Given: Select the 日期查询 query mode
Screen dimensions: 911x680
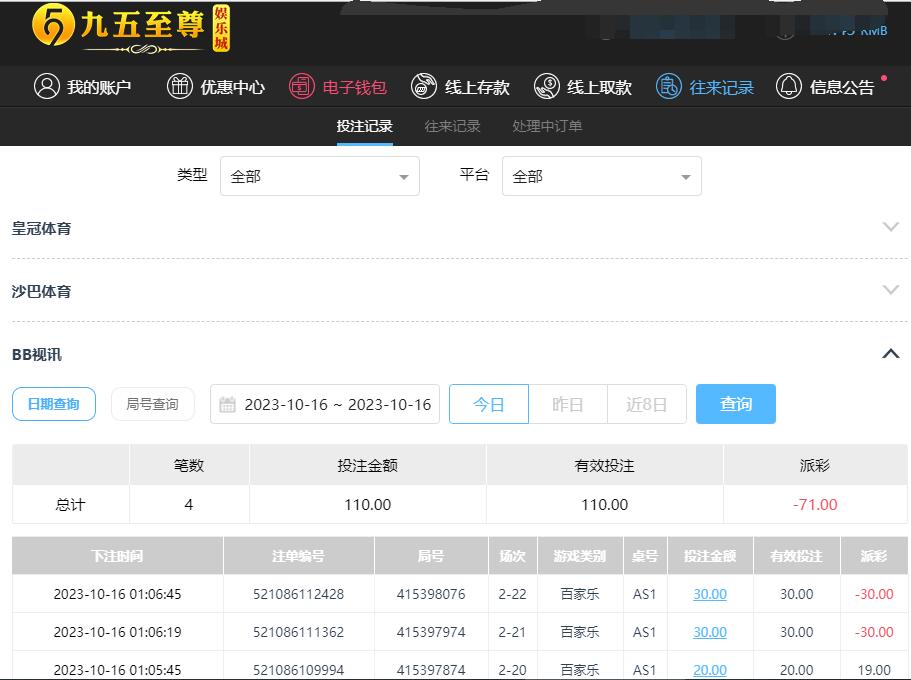Looking at the screenshot, I should pos(54,404).
